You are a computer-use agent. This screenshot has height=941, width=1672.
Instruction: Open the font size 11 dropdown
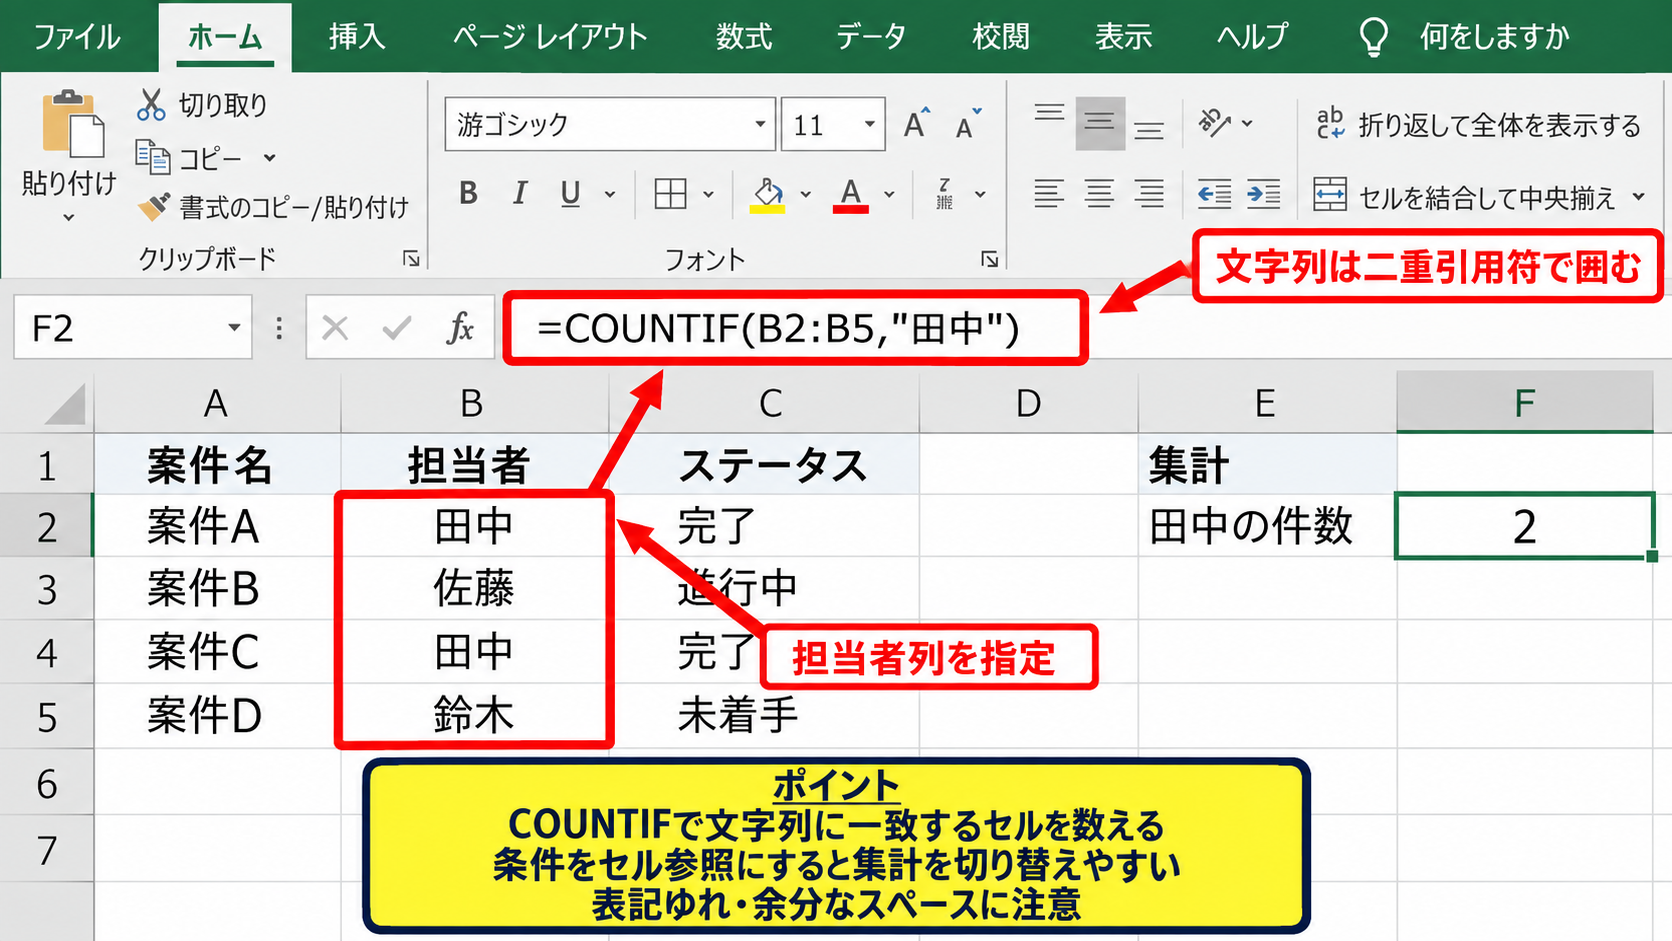(x=870, y=125)
